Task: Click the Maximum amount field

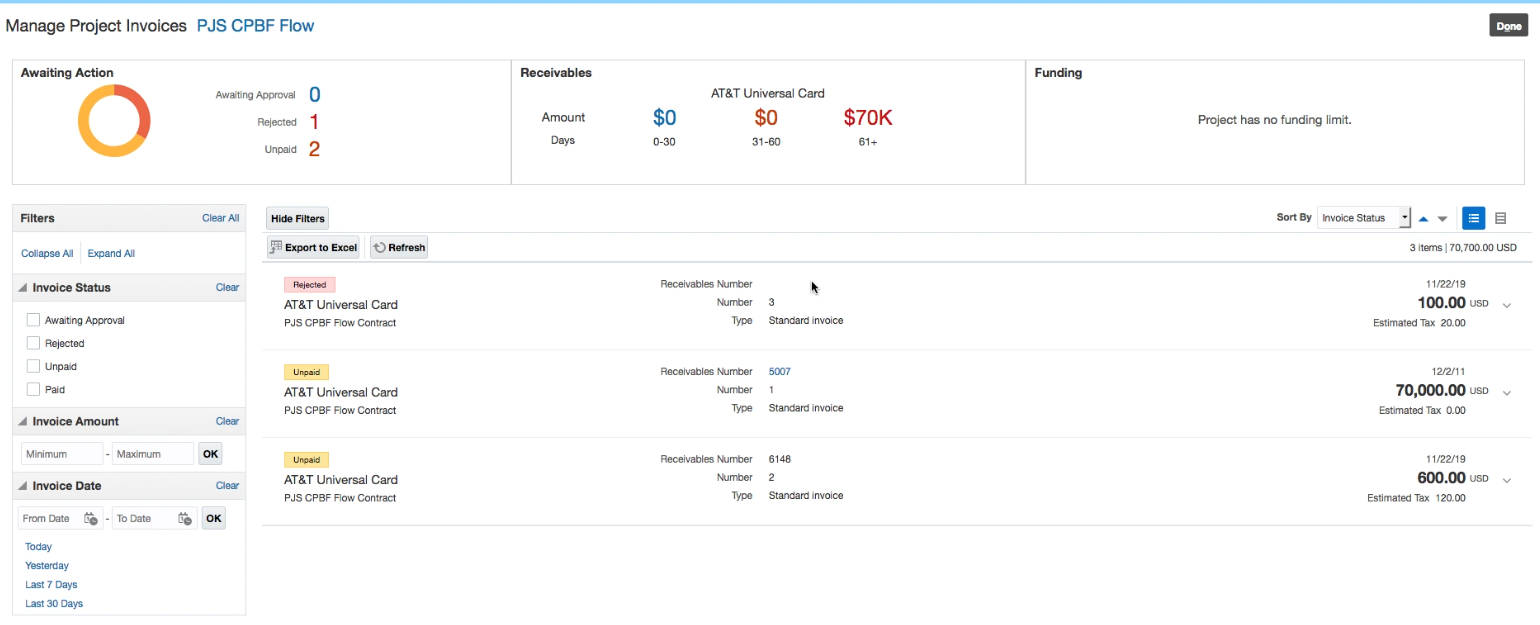Action: (152, 454)
